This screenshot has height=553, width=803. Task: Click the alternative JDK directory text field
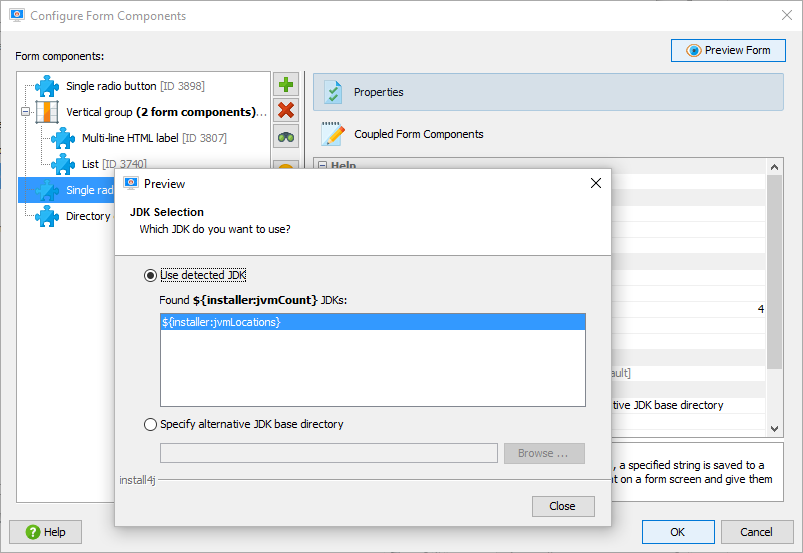(329, 453)
